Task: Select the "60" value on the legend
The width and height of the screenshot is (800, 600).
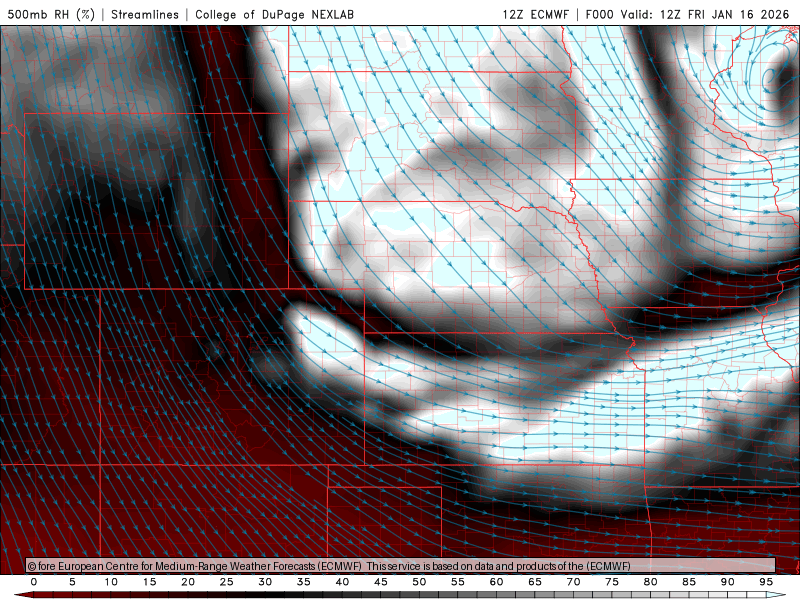Action: 496,582
